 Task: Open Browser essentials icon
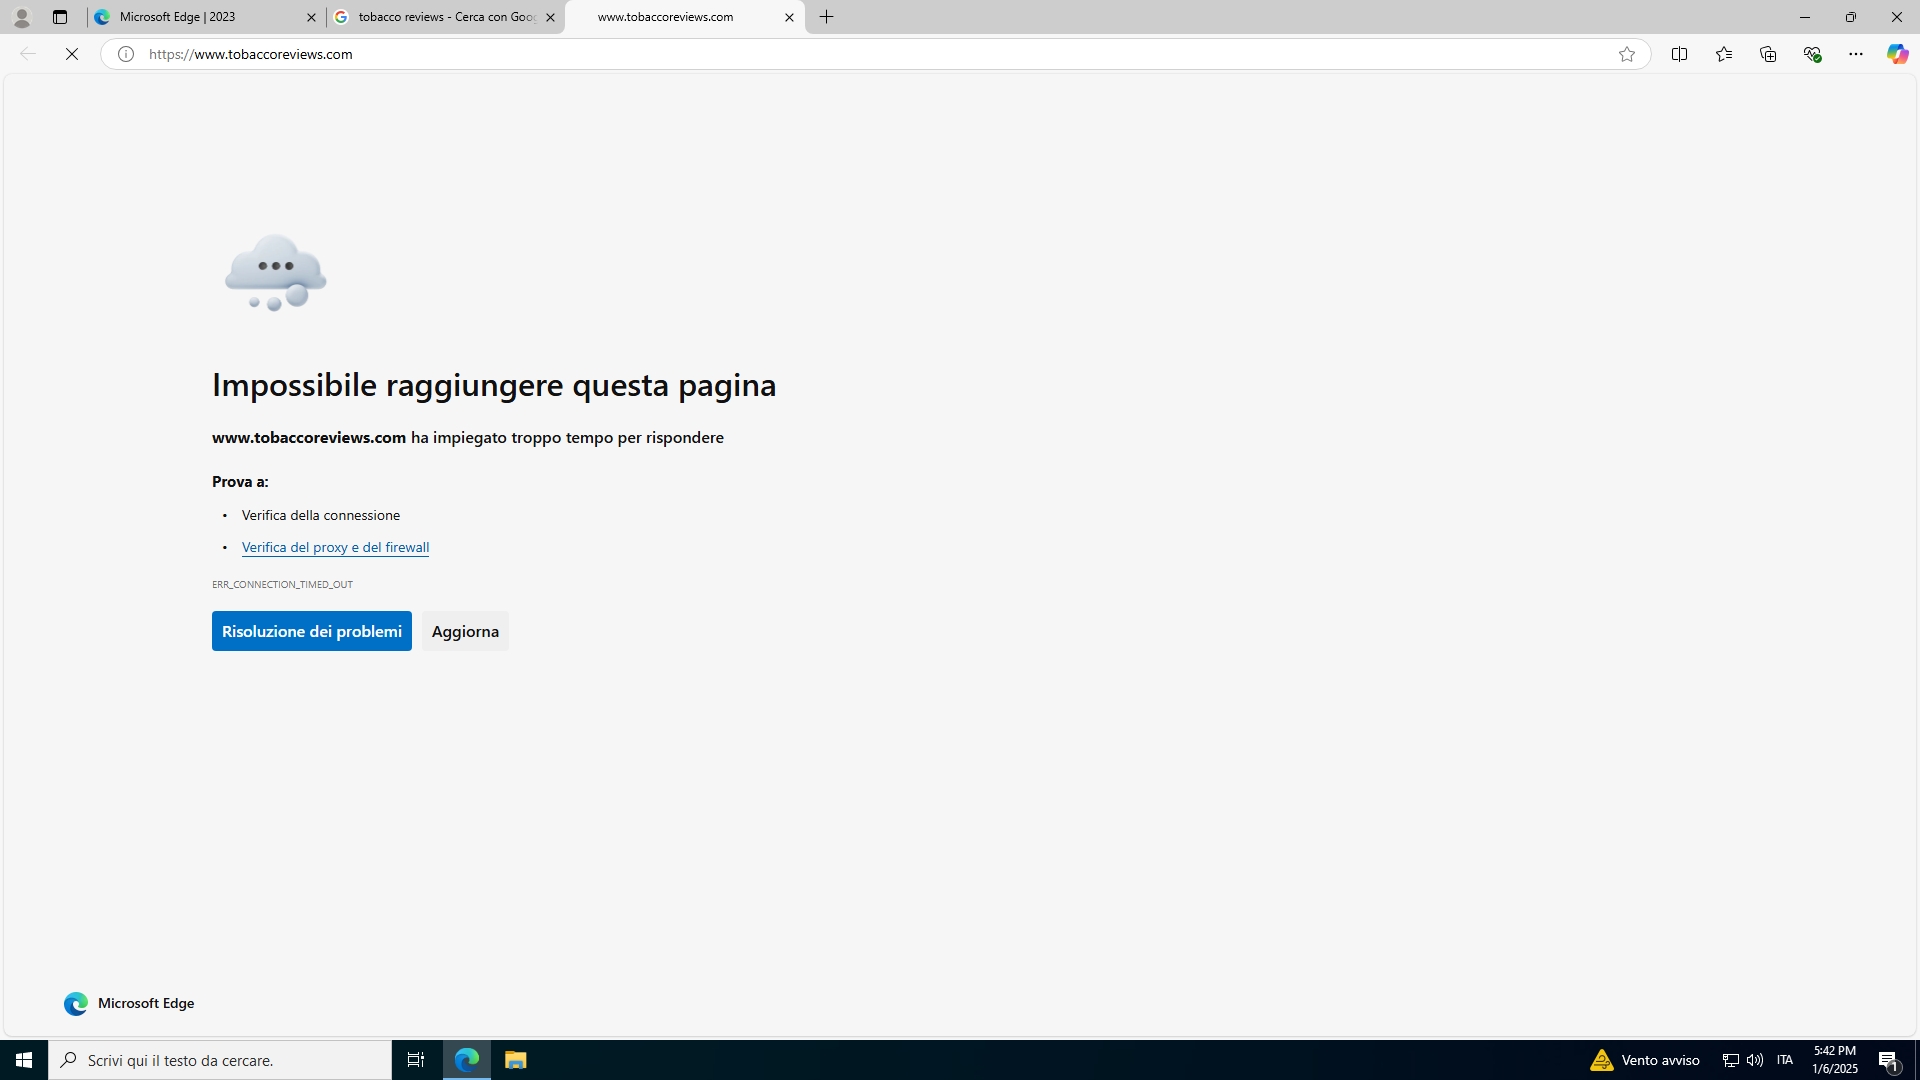tap(1812, 54)
